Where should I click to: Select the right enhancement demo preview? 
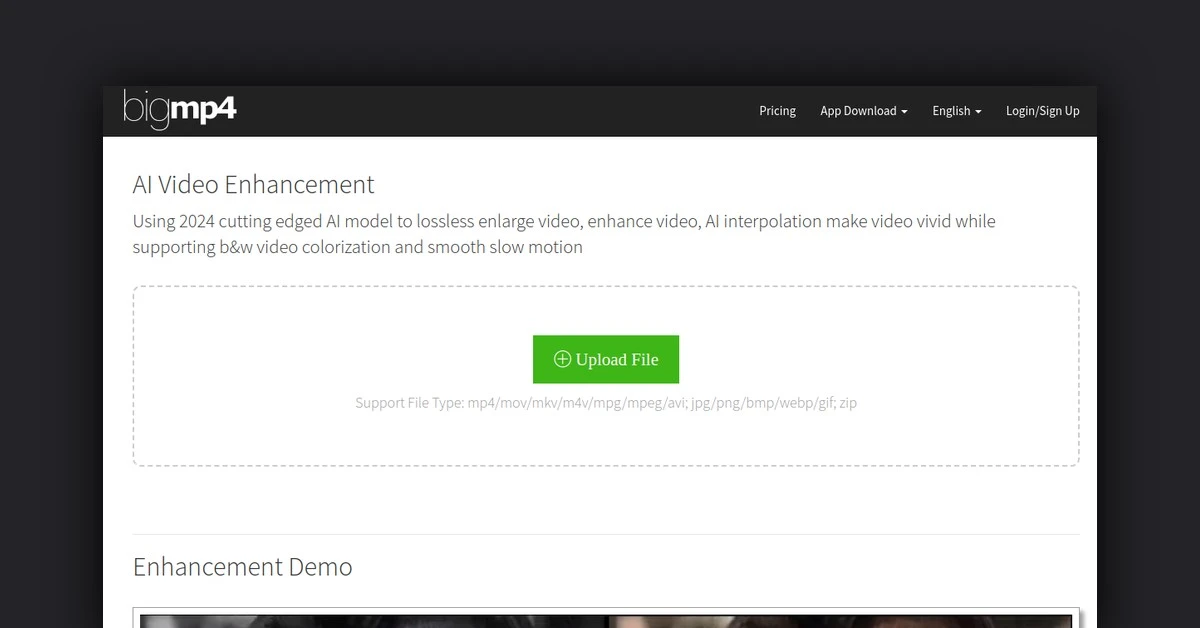click(x=840, y=621)
